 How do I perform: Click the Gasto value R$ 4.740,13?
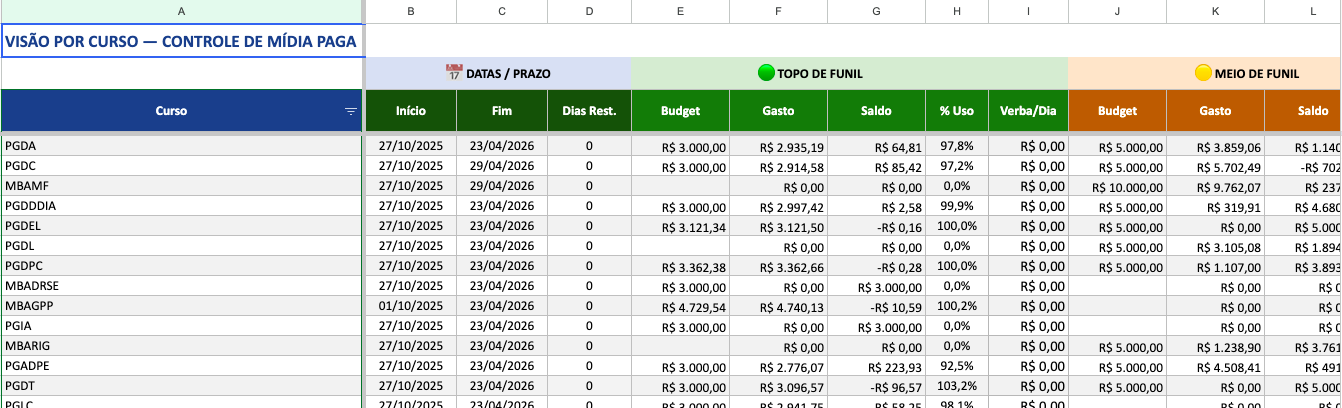(x=778, y=306)
